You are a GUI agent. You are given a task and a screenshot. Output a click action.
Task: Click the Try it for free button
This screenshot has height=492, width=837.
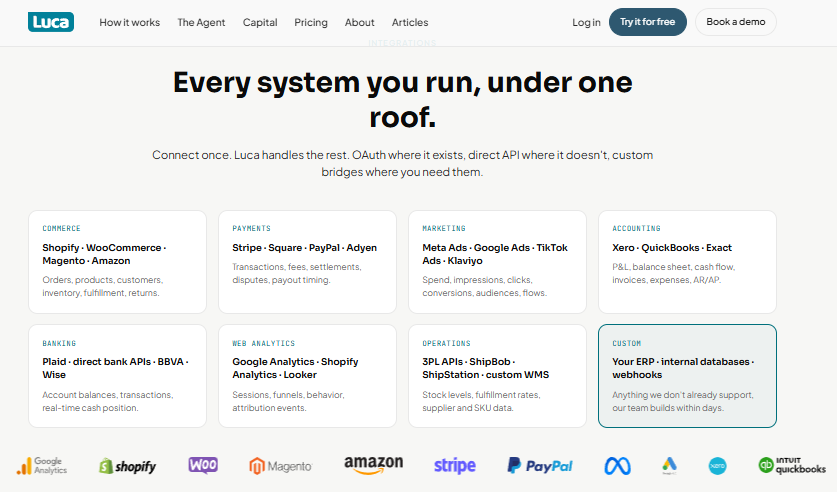[648, 22]
